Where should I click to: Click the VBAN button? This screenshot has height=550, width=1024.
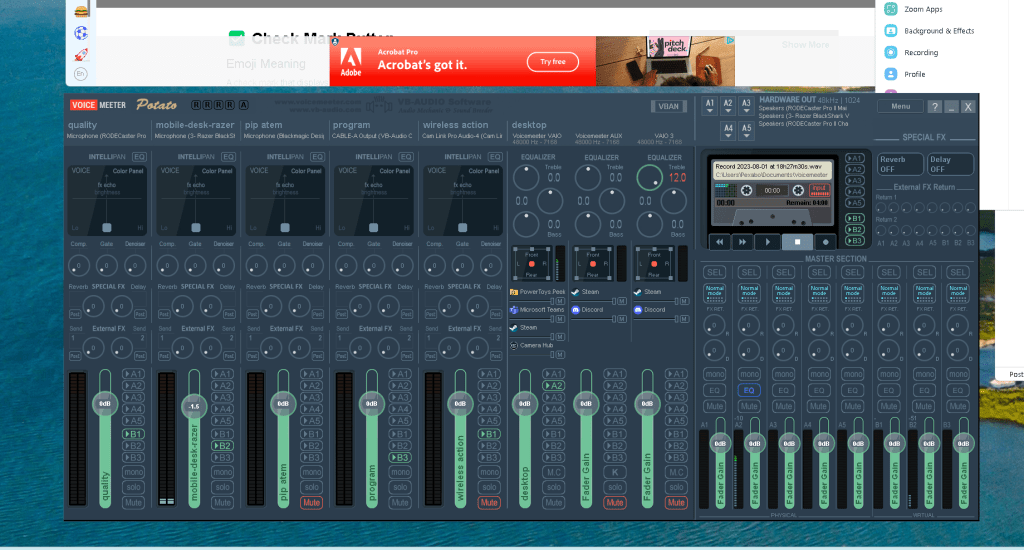(x=668, y=106)
